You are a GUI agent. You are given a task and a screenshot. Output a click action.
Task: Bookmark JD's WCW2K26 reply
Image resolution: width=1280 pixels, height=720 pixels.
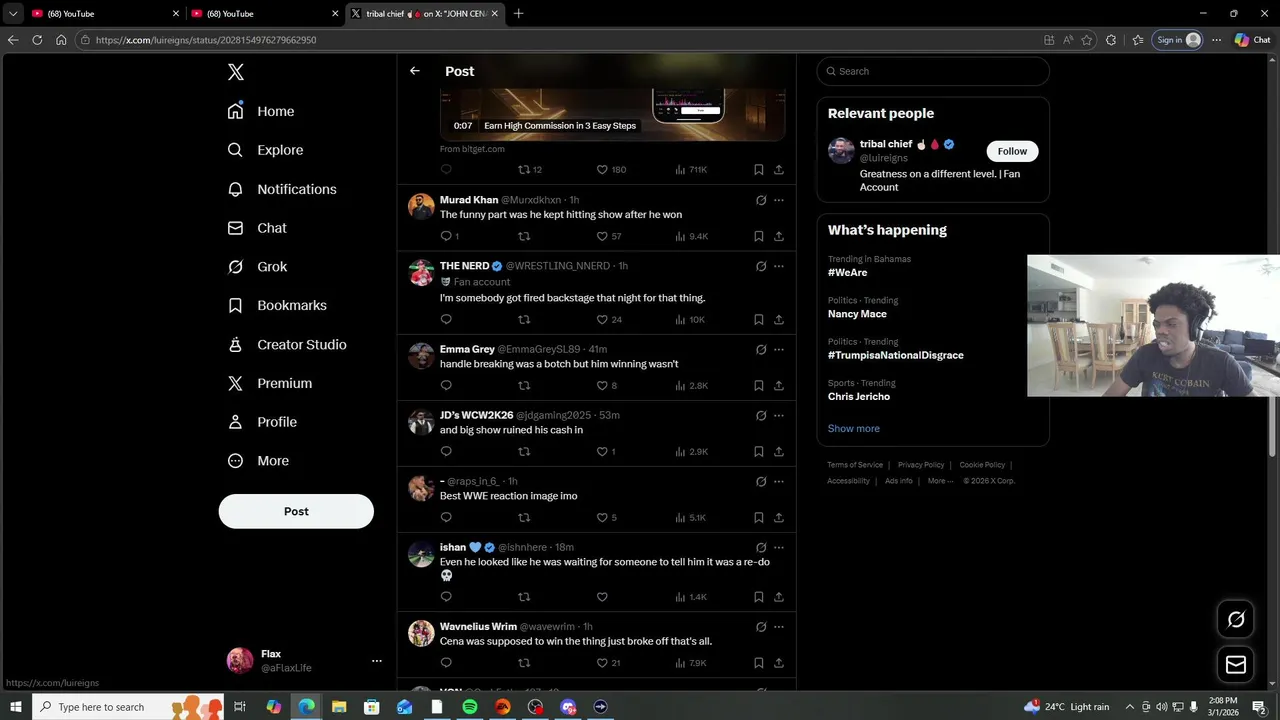(x=758, y=451)
